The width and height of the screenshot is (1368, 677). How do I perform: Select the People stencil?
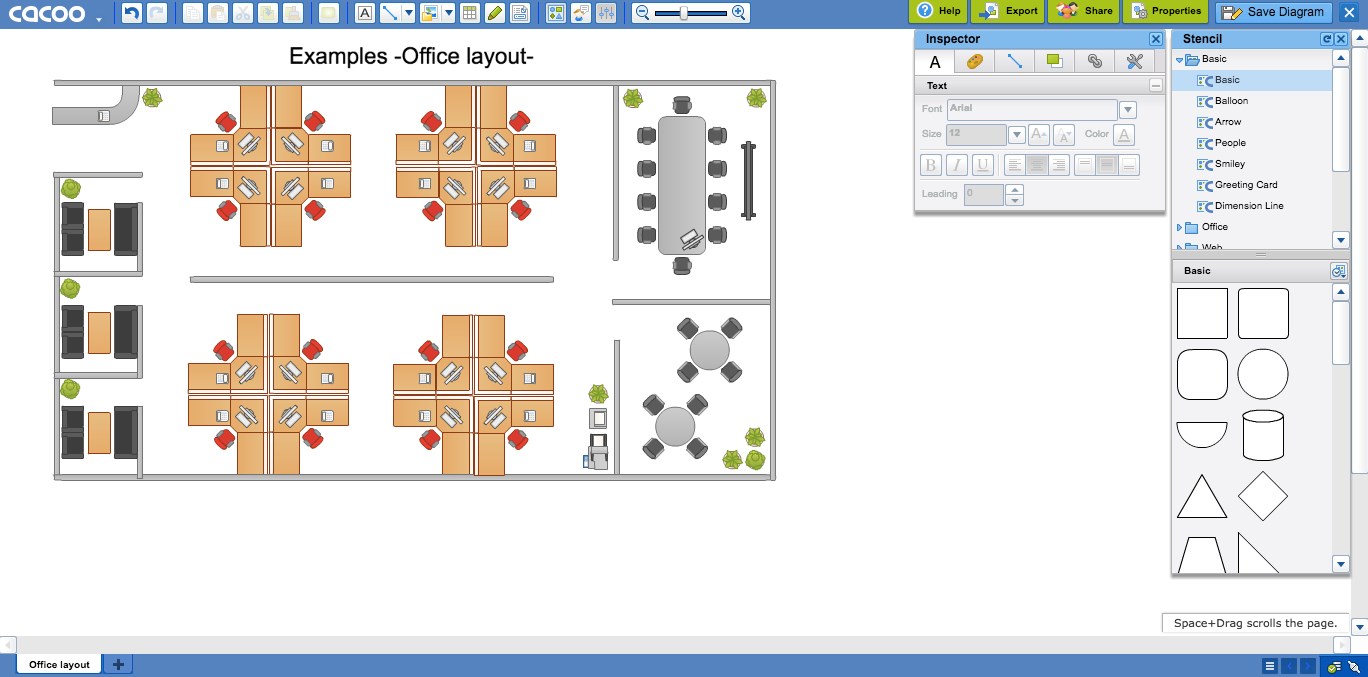coord(1230,143)
